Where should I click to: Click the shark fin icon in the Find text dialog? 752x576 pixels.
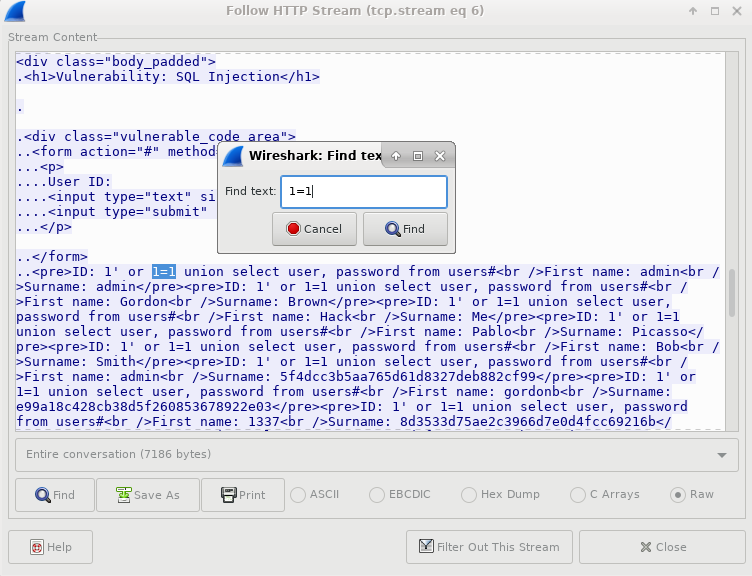pyautogui.click(x=234, y=156)
